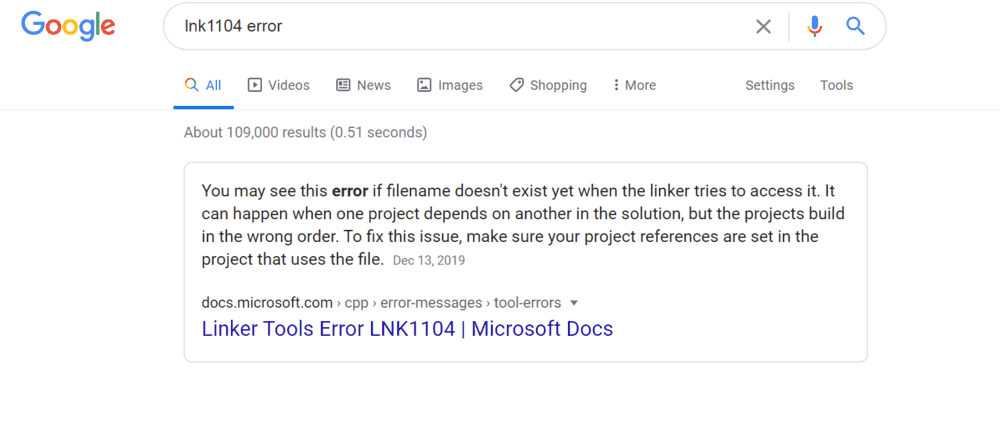Click the blue magnifier search button
The height and width of the screenshot is (427, 1000).
pos(855,27)
